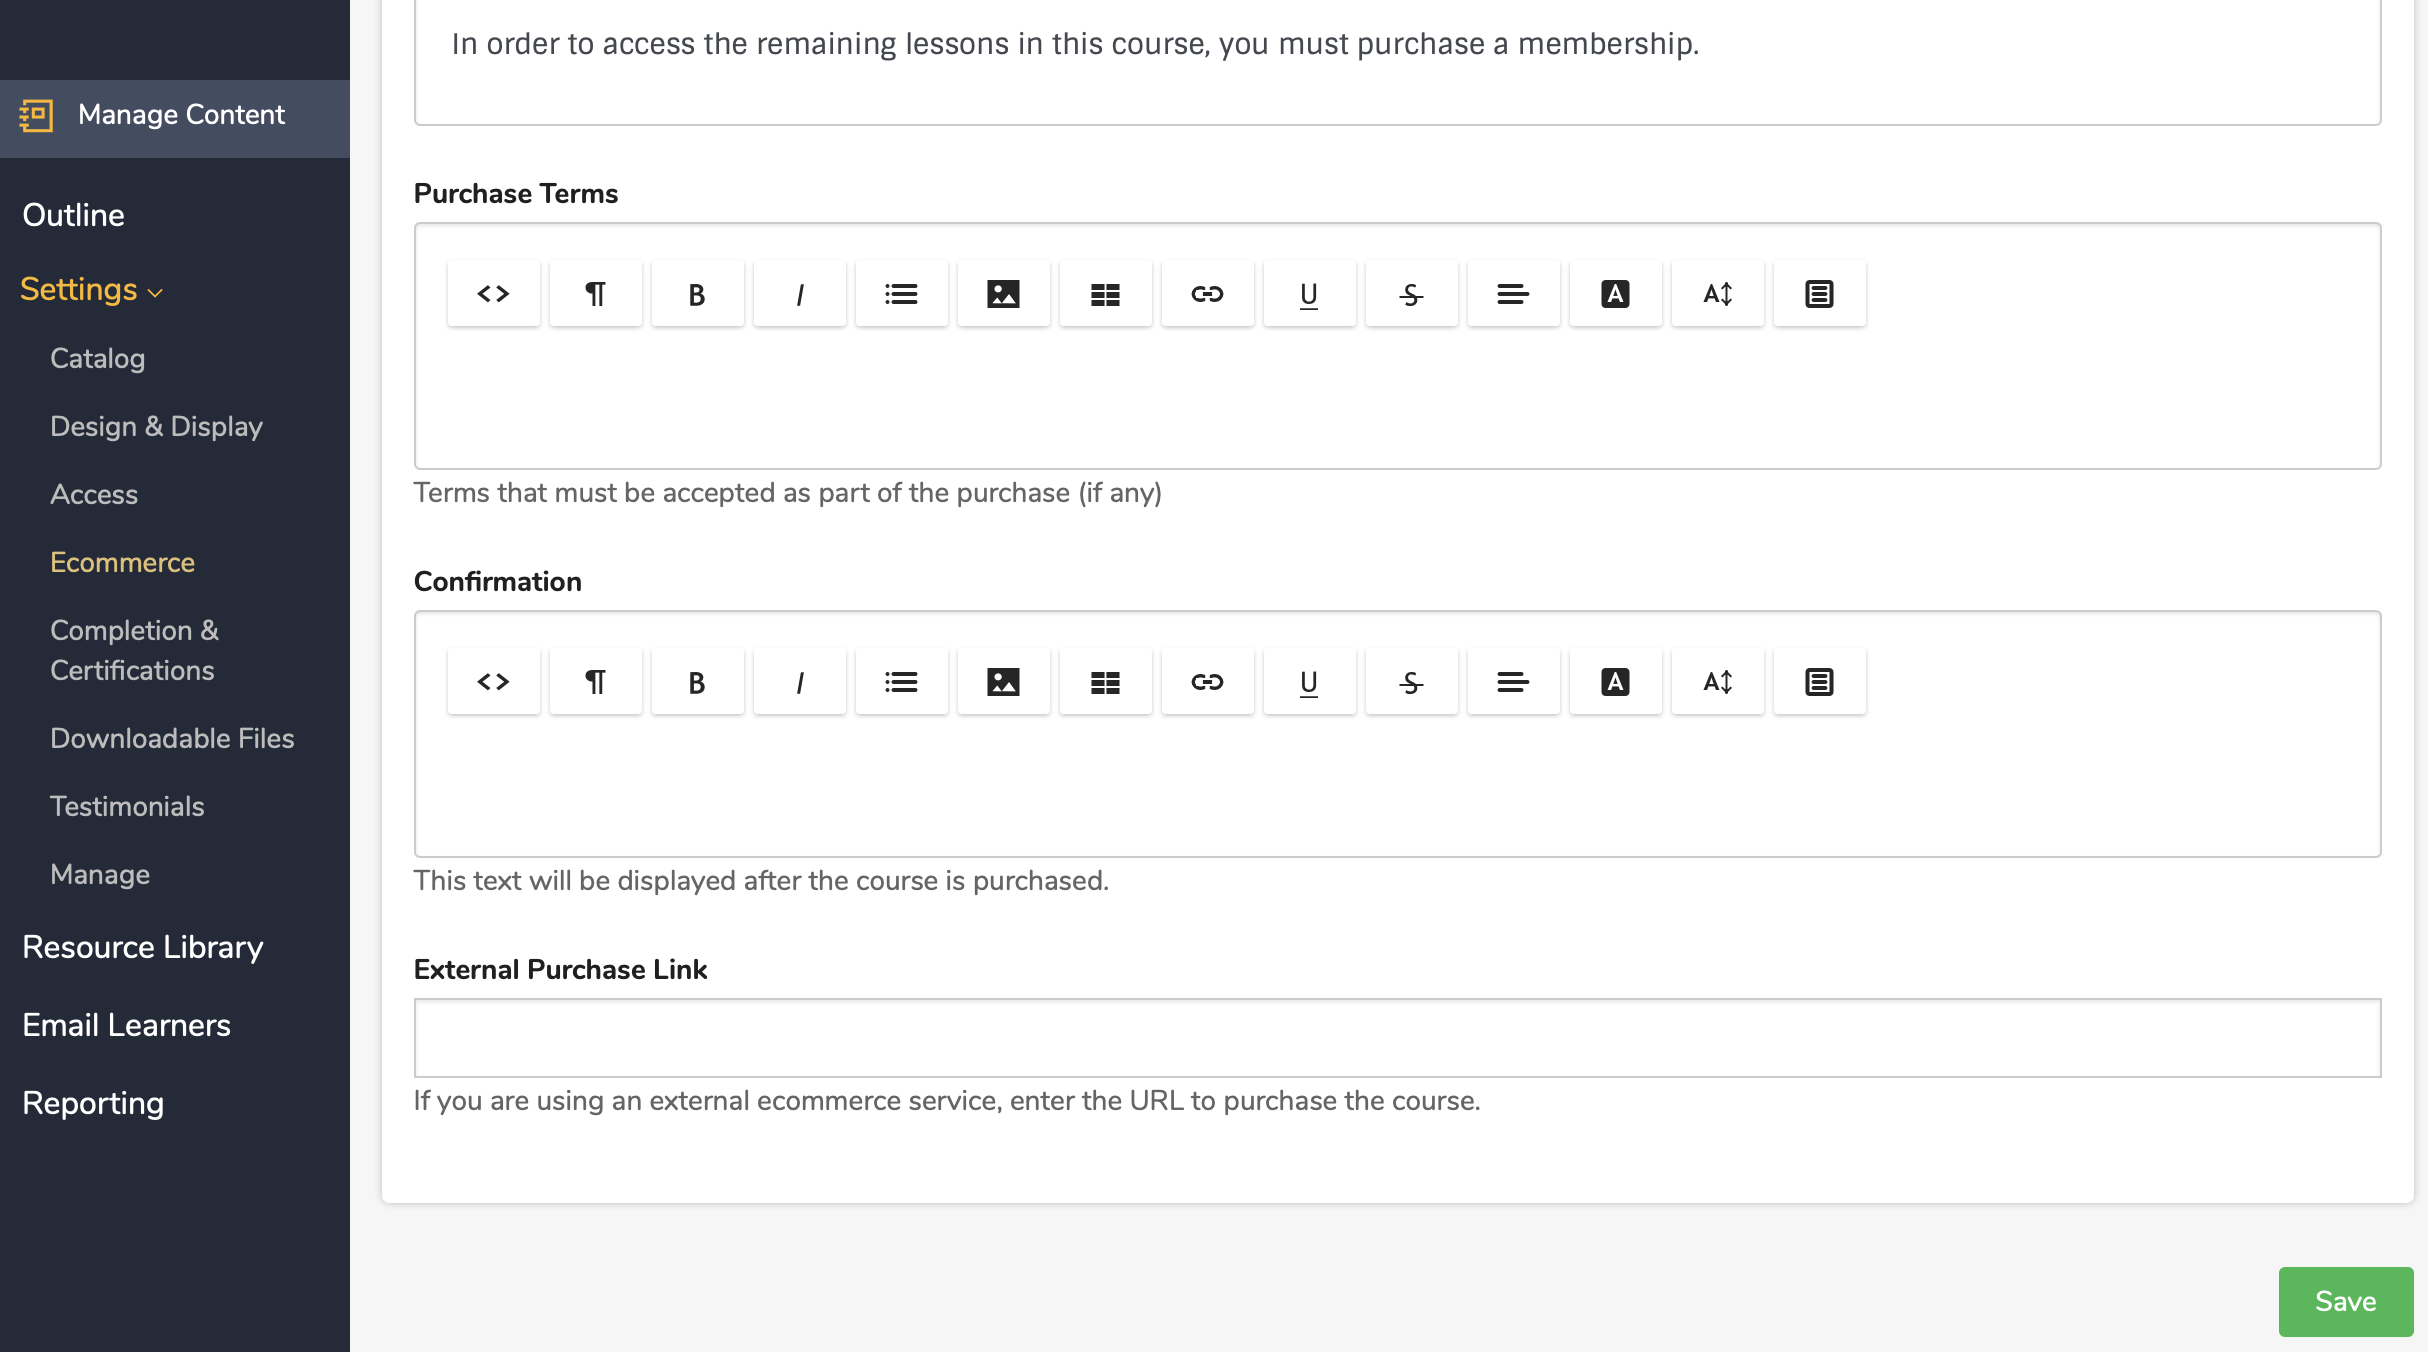Click the green Save button
Image resolution: width=2428 pixels, height=1352 pixels.
click(x=2346, y=1301)
